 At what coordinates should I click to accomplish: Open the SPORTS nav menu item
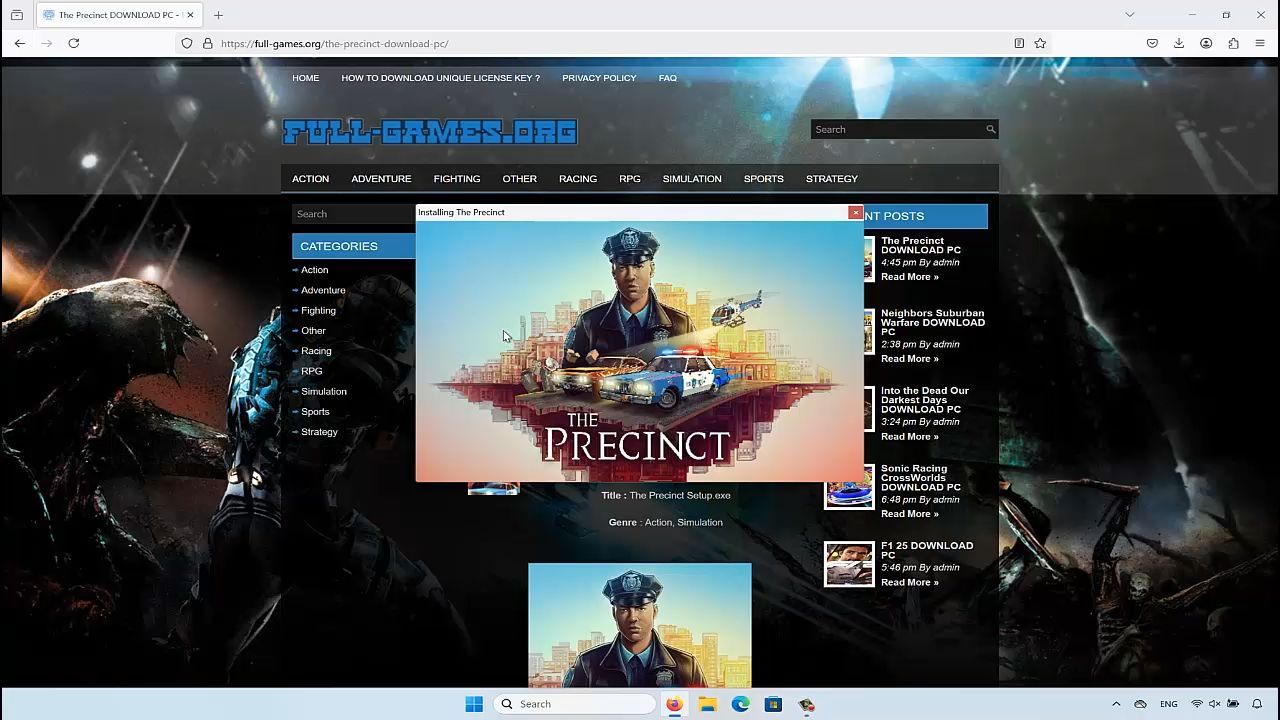764,179
